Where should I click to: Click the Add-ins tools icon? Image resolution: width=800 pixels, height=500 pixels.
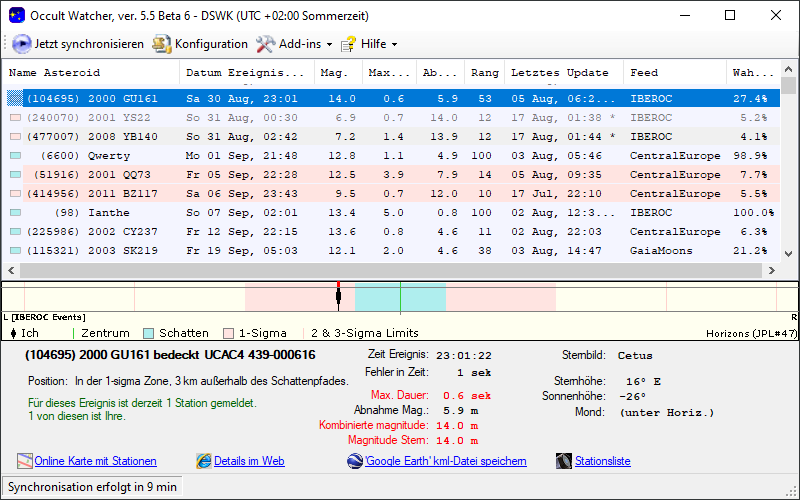point(265,44)
